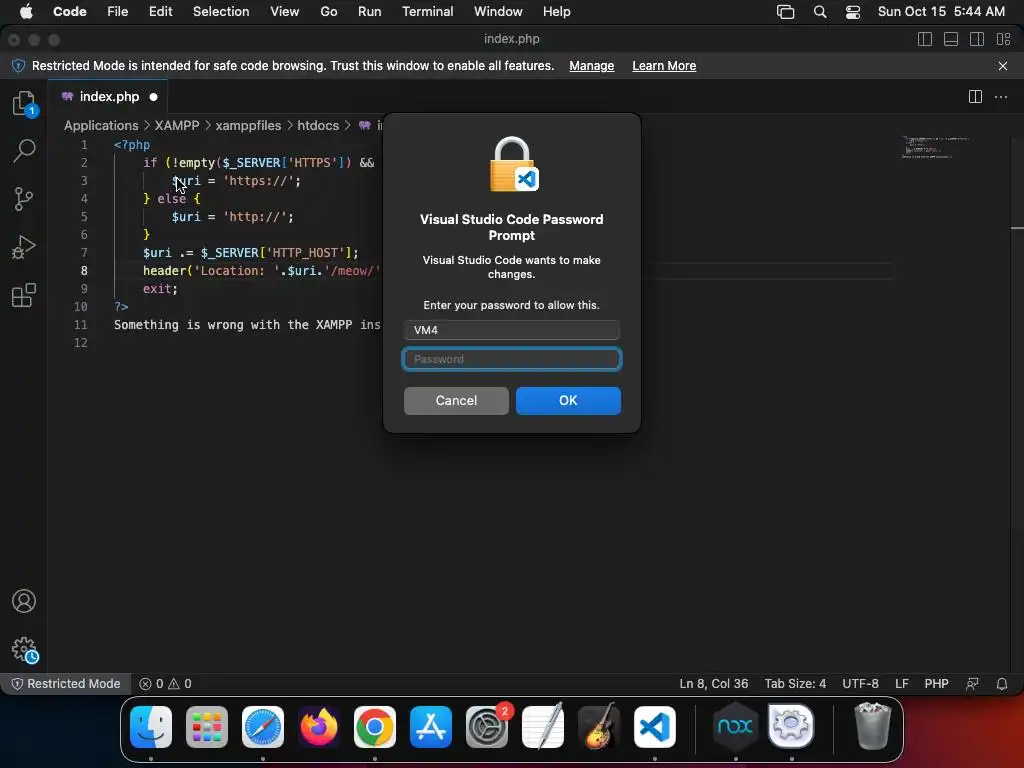The image size is (1024, 768).
Task: Open the Terminal menu
Action: (428, 12)
